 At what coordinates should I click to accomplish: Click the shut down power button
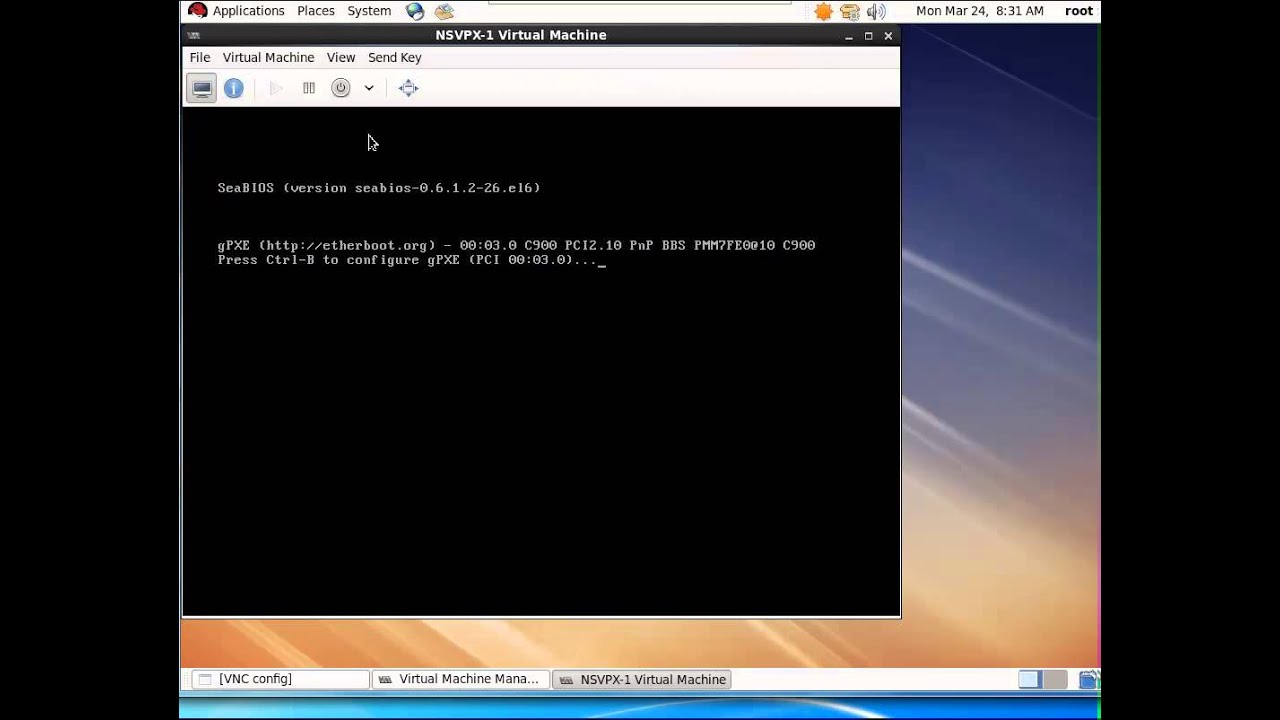coord(341,88)
